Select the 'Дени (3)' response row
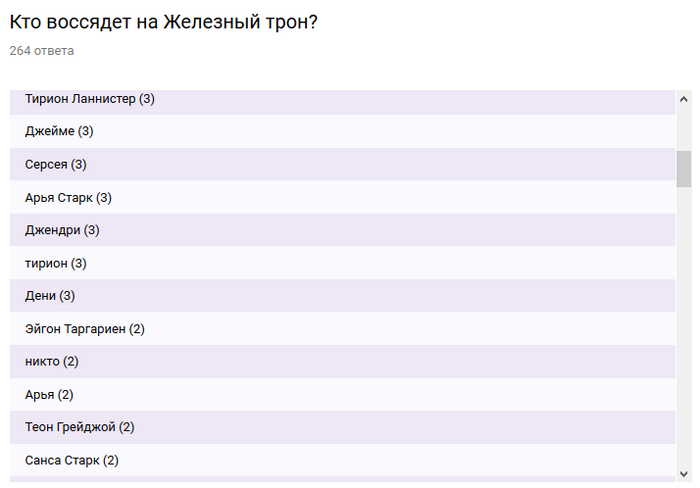700x488 pixels. pyautogui.click(x=50, y=296)
